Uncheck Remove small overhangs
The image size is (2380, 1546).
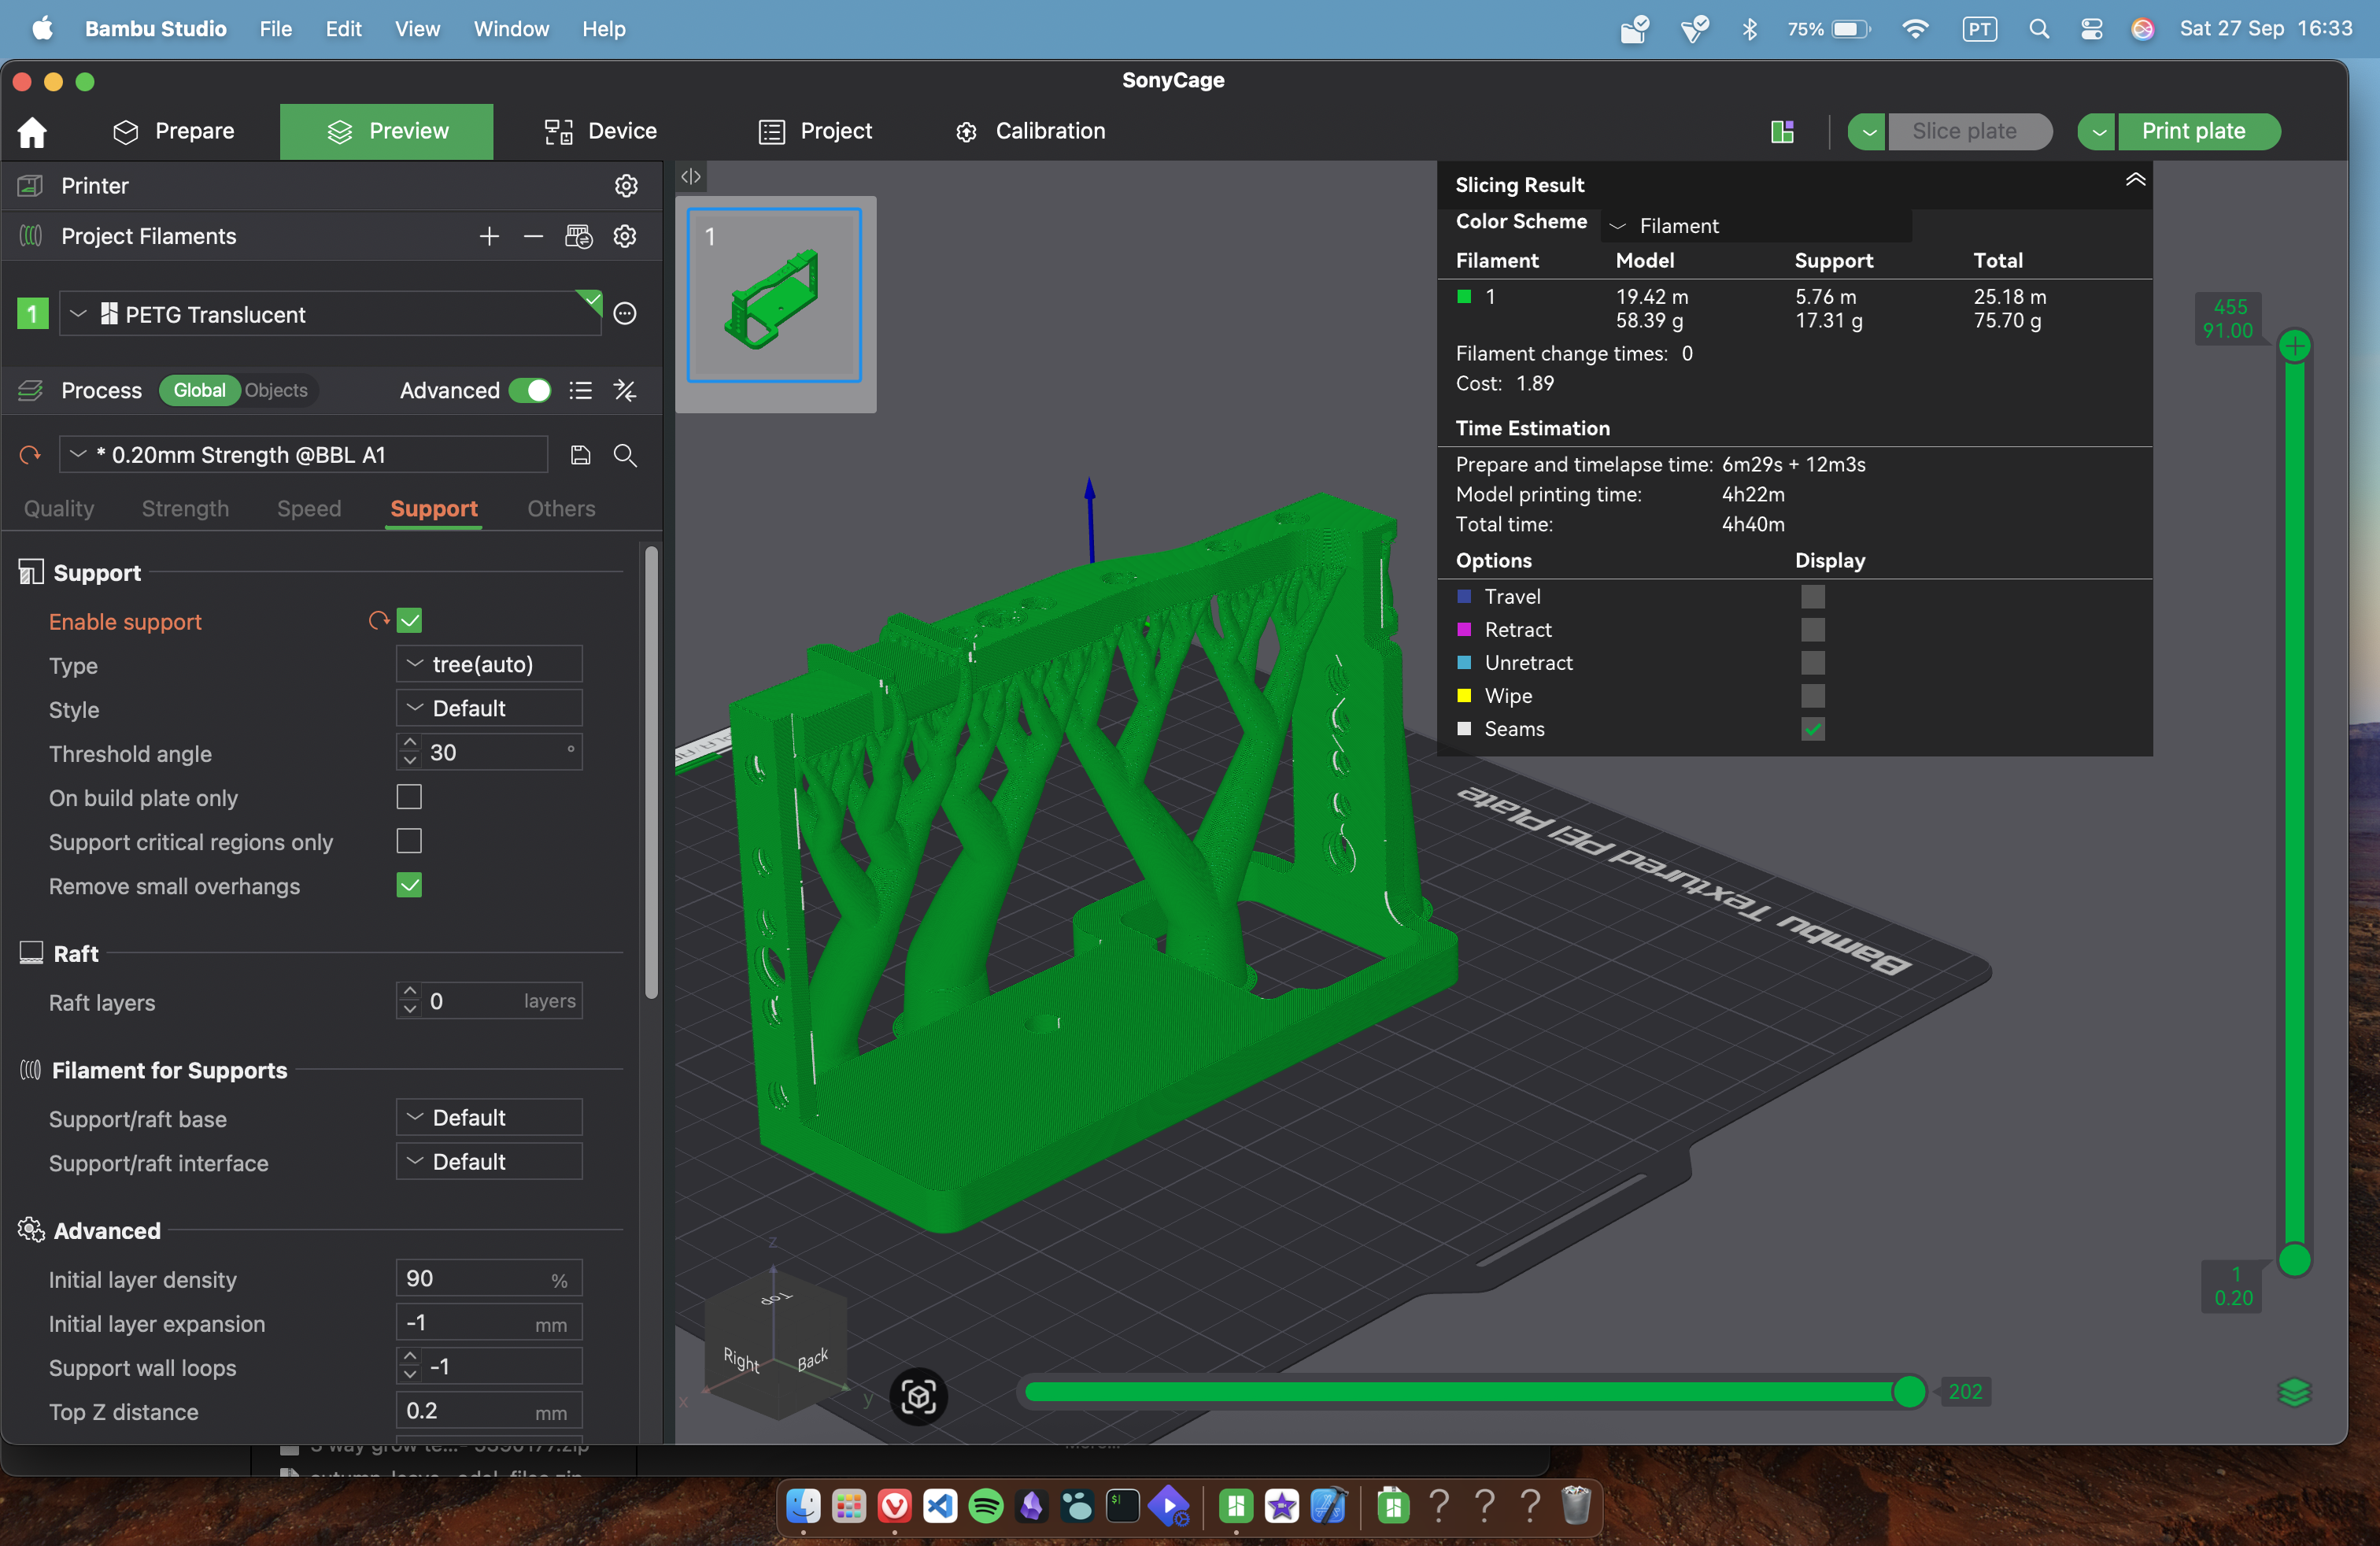pos(409,885)
